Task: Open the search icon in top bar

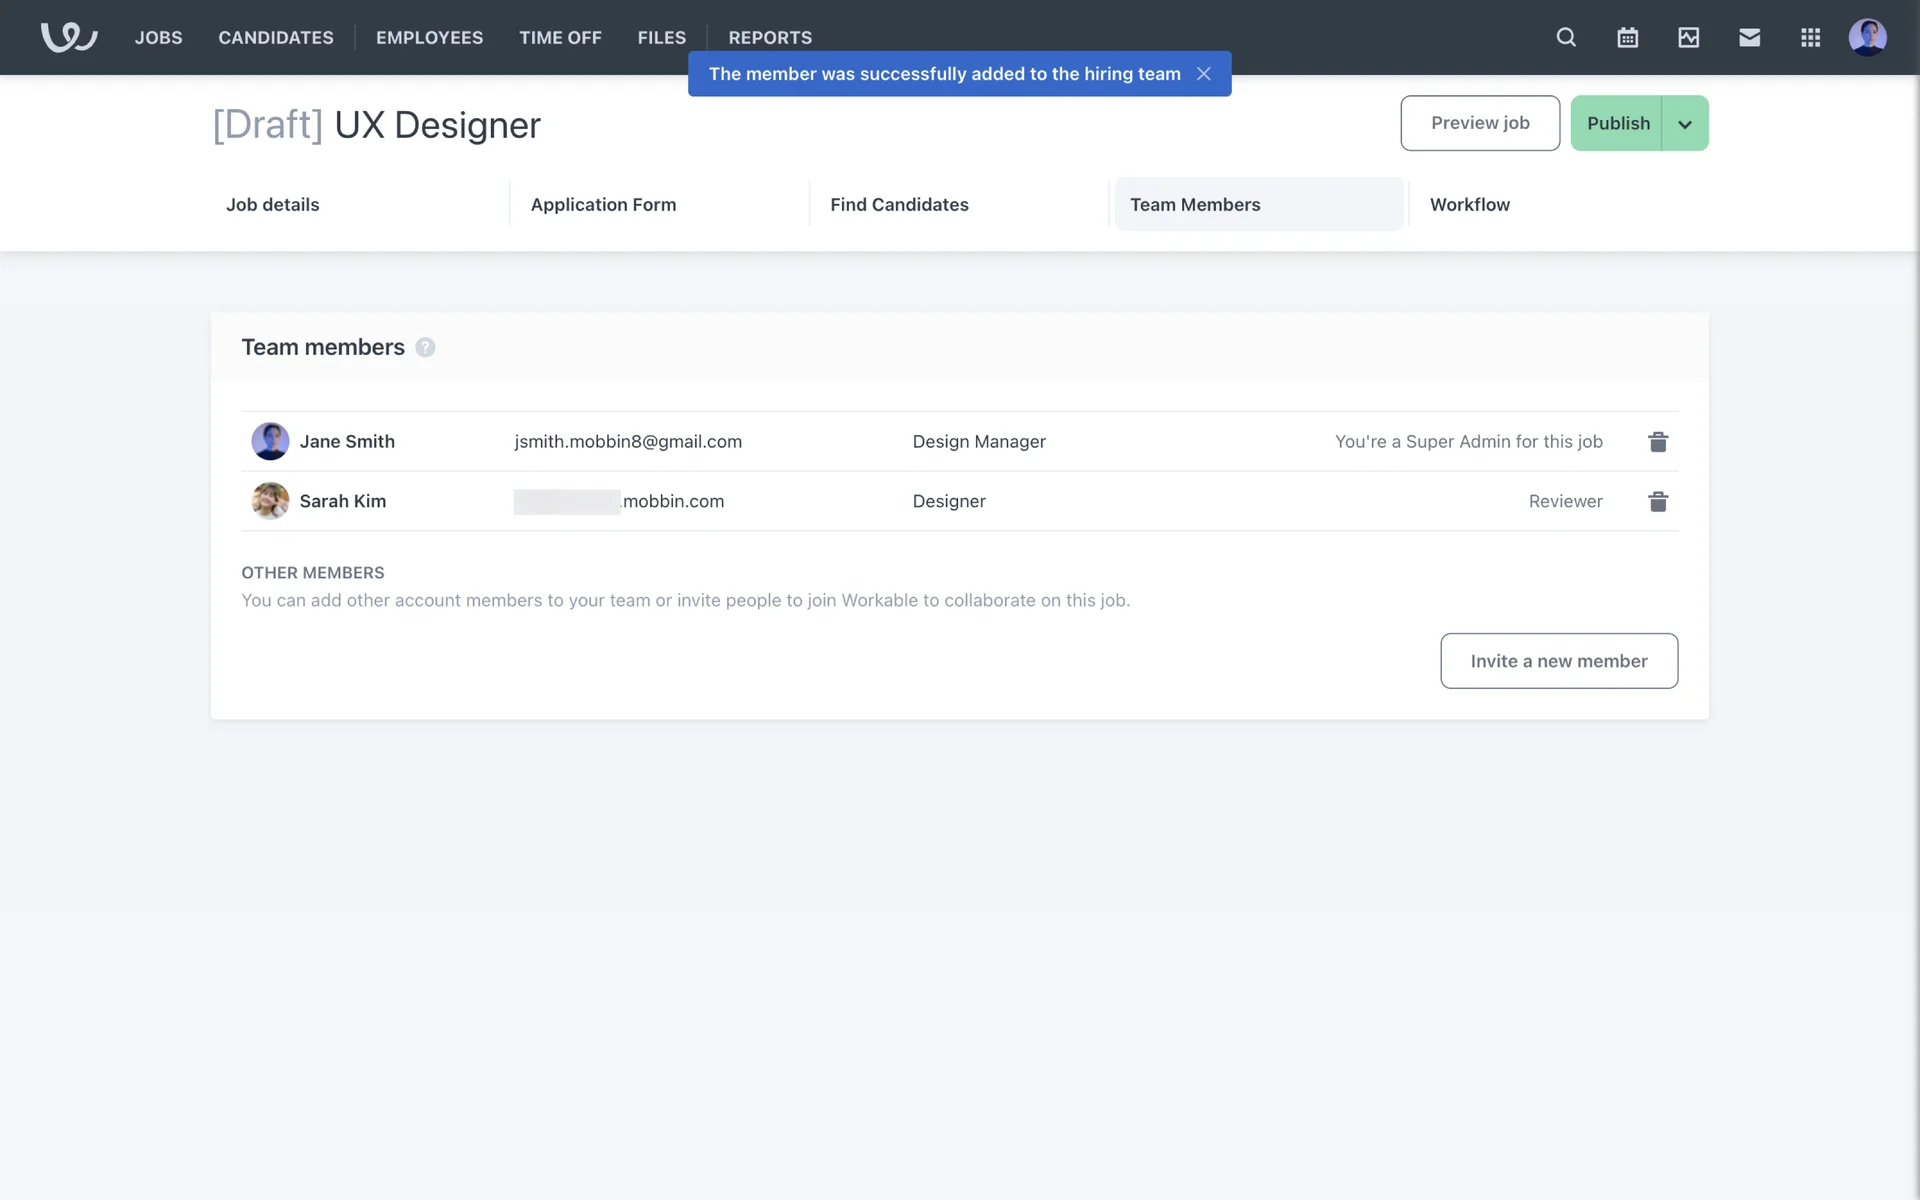Action: (1566, 37)
